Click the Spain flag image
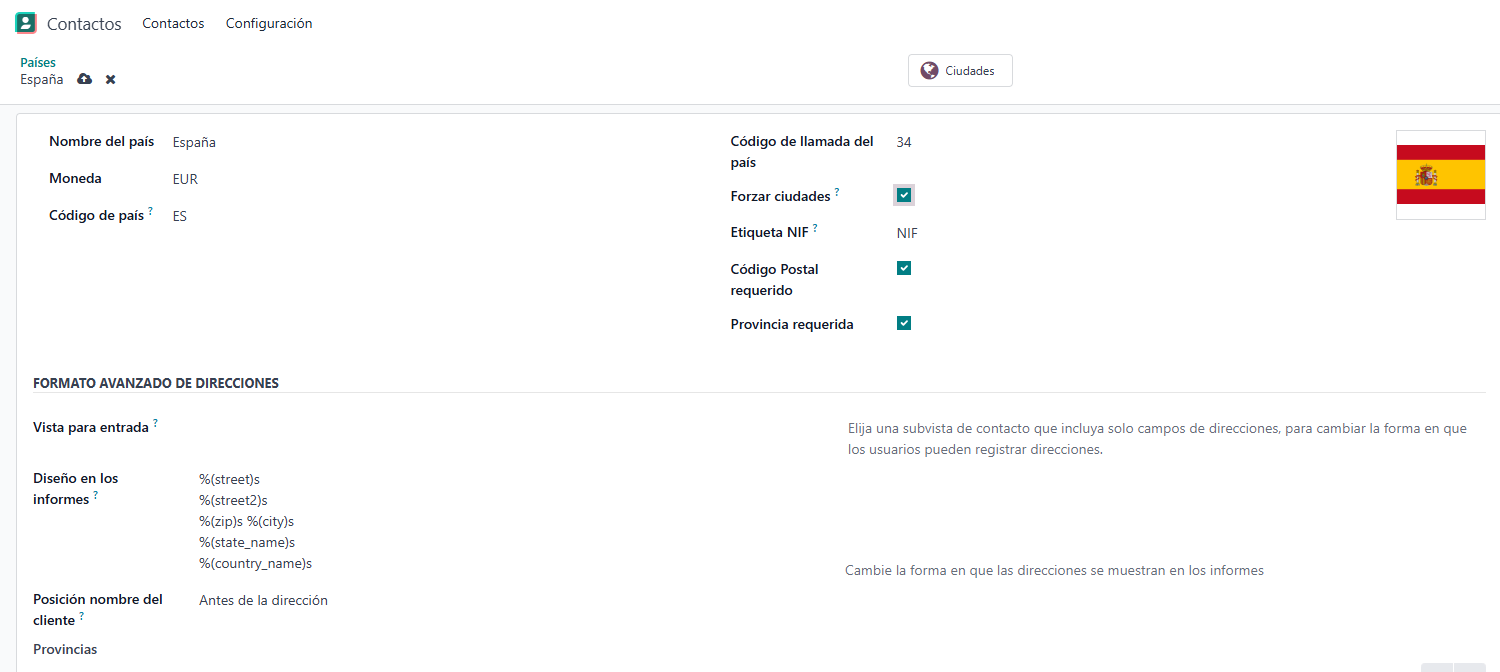The height and width of the screenshot is (672, 1500). tap(1440, 175)
